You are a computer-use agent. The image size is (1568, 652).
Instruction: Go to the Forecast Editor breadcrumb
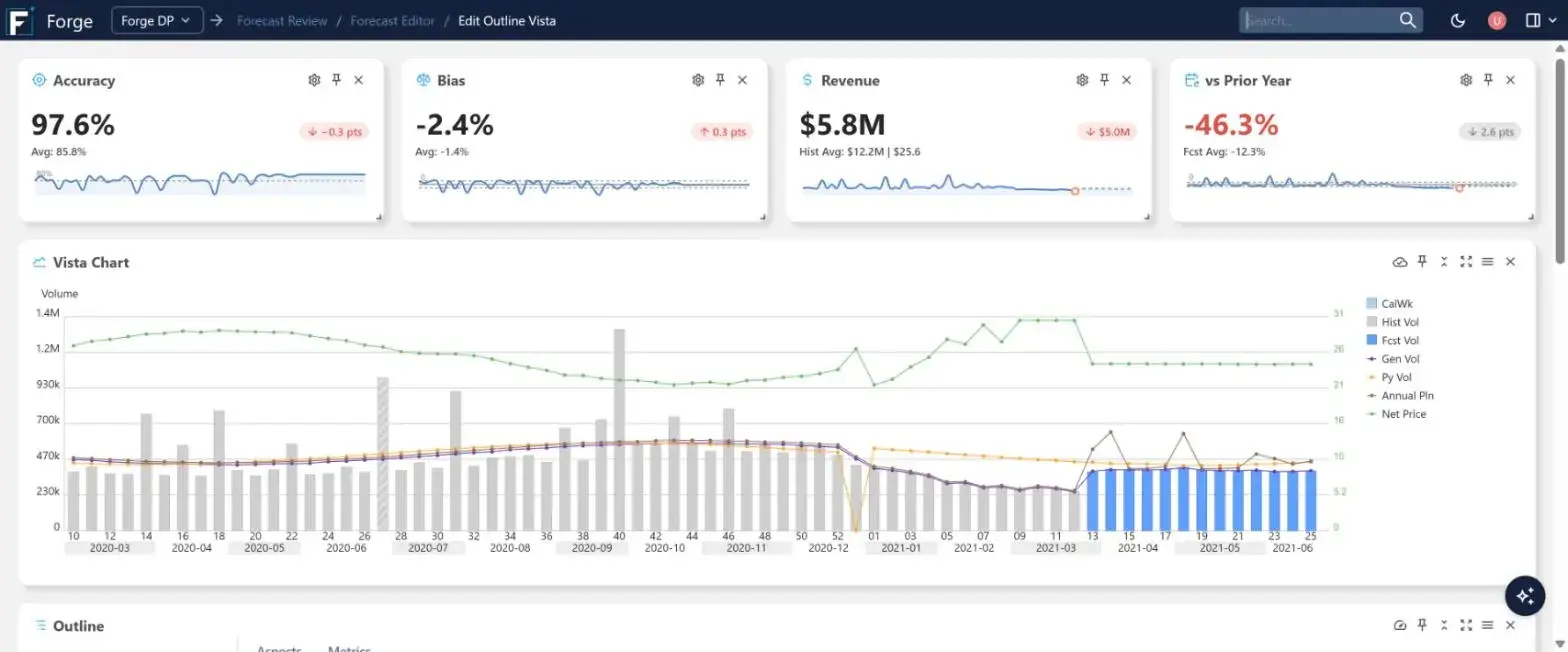coord(392,20)
